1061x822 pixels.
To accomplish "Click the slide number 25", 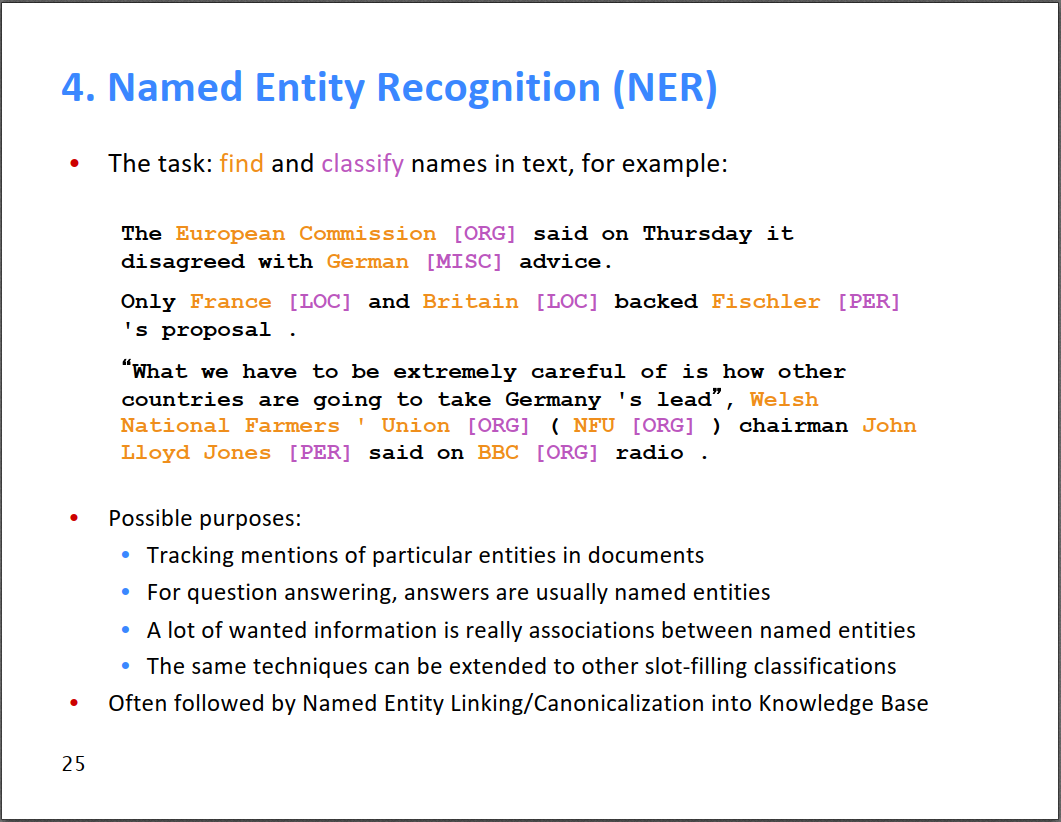I will click(x=73, y=765).
